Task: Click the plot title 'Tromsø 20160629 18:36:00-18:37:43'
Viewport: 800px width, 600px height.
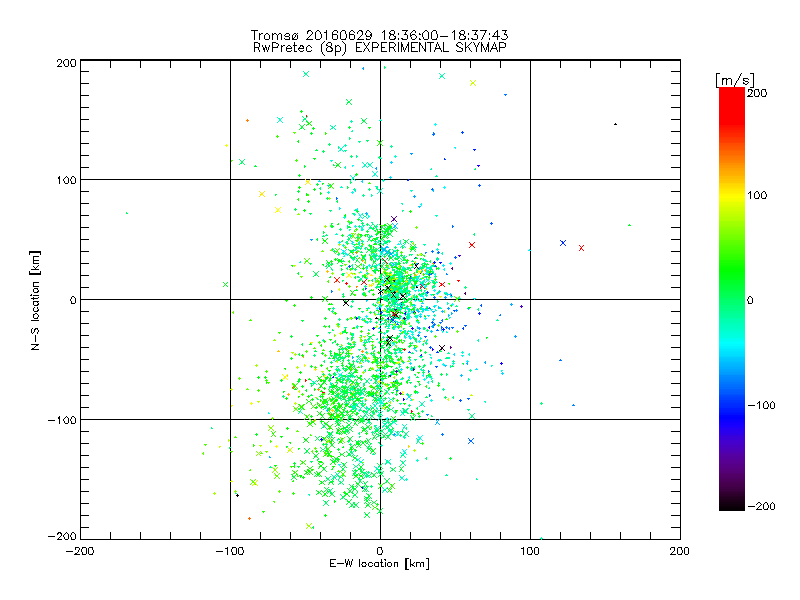Action: (379, 35)
